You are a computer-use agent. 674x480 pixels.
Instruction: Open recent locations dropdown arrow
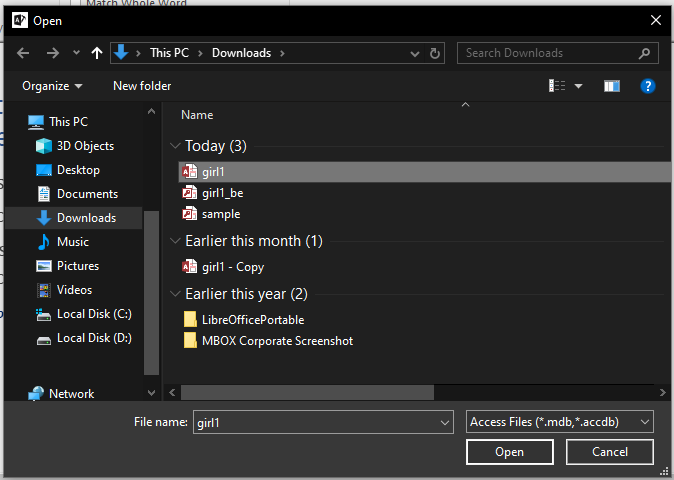tap(76, 53)
